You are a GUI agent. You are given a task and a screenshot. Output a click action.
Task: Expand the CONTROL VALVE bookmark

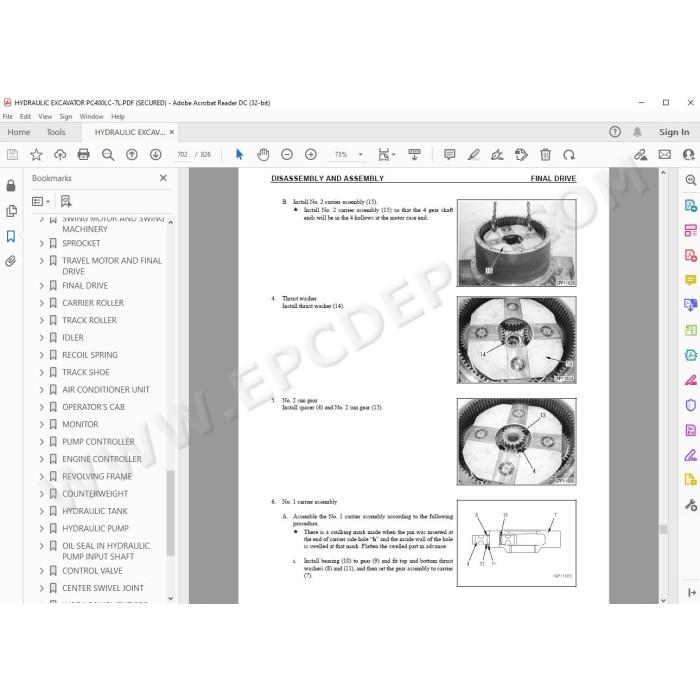(x=42, y=571)
